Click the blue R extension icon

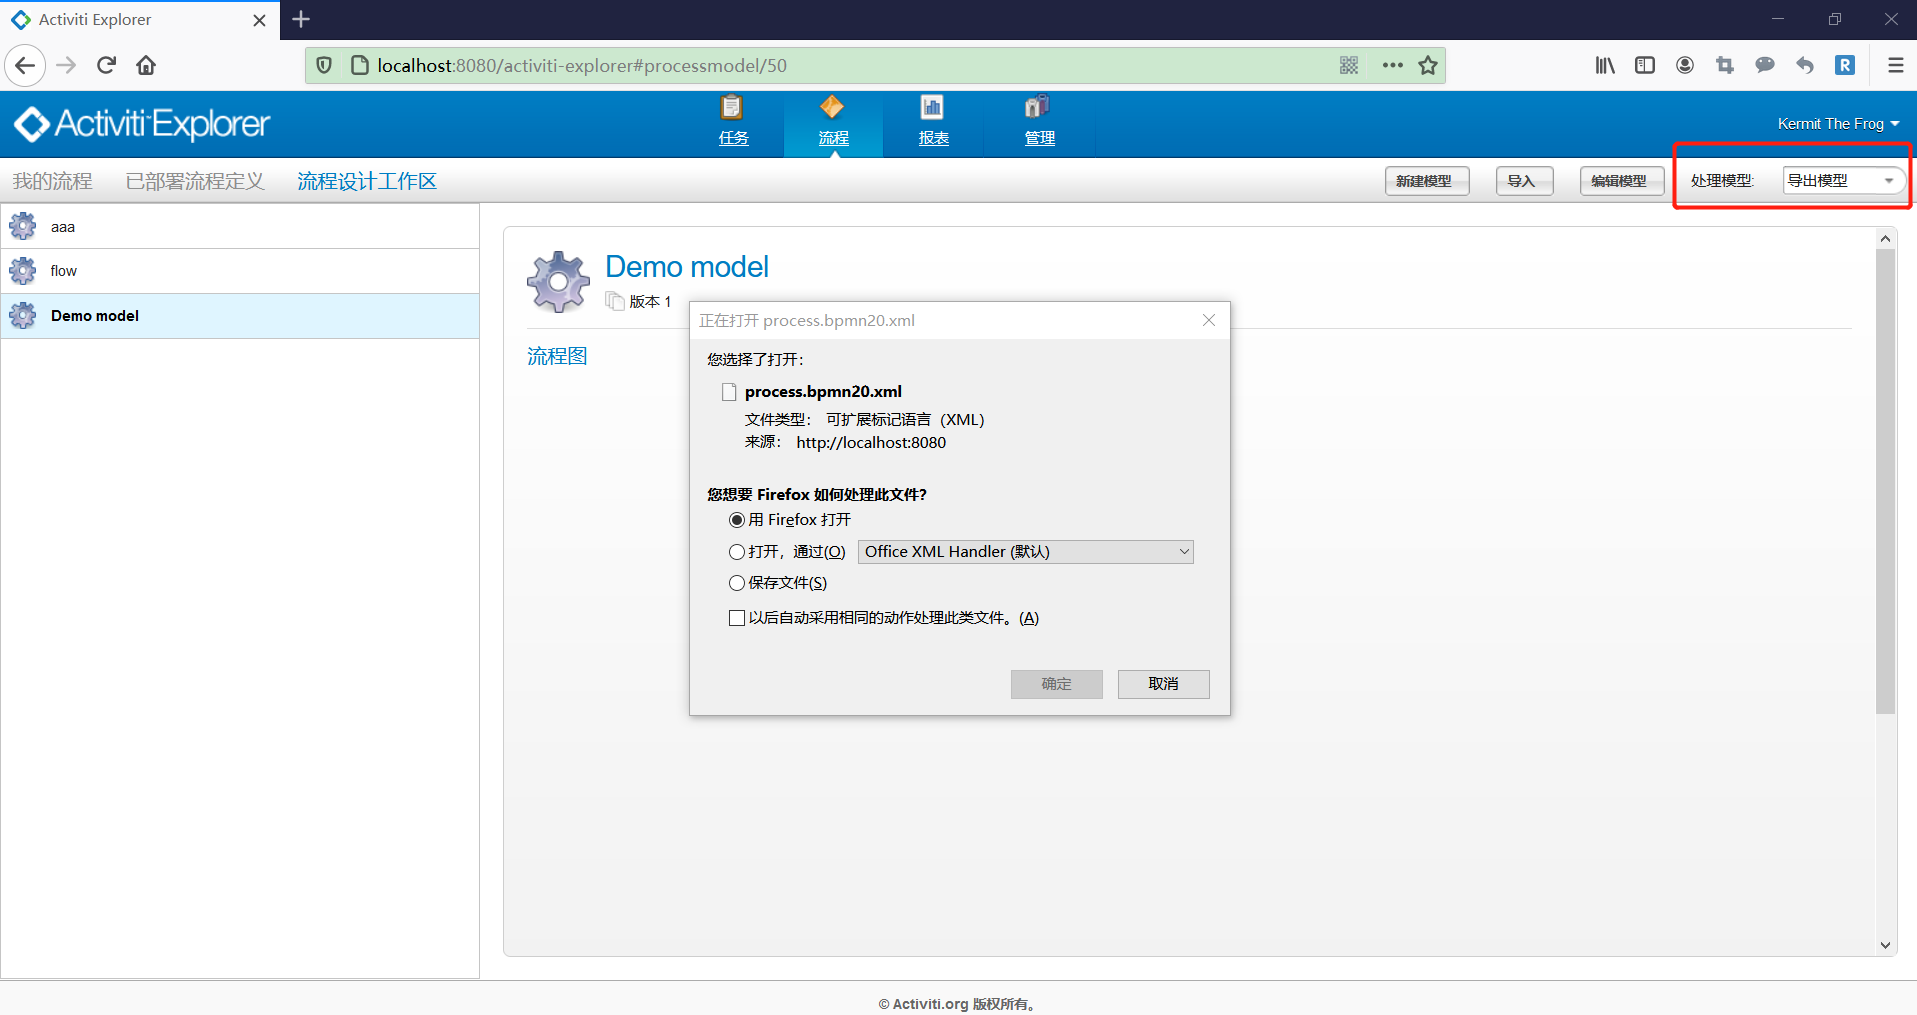point(1845,65)
